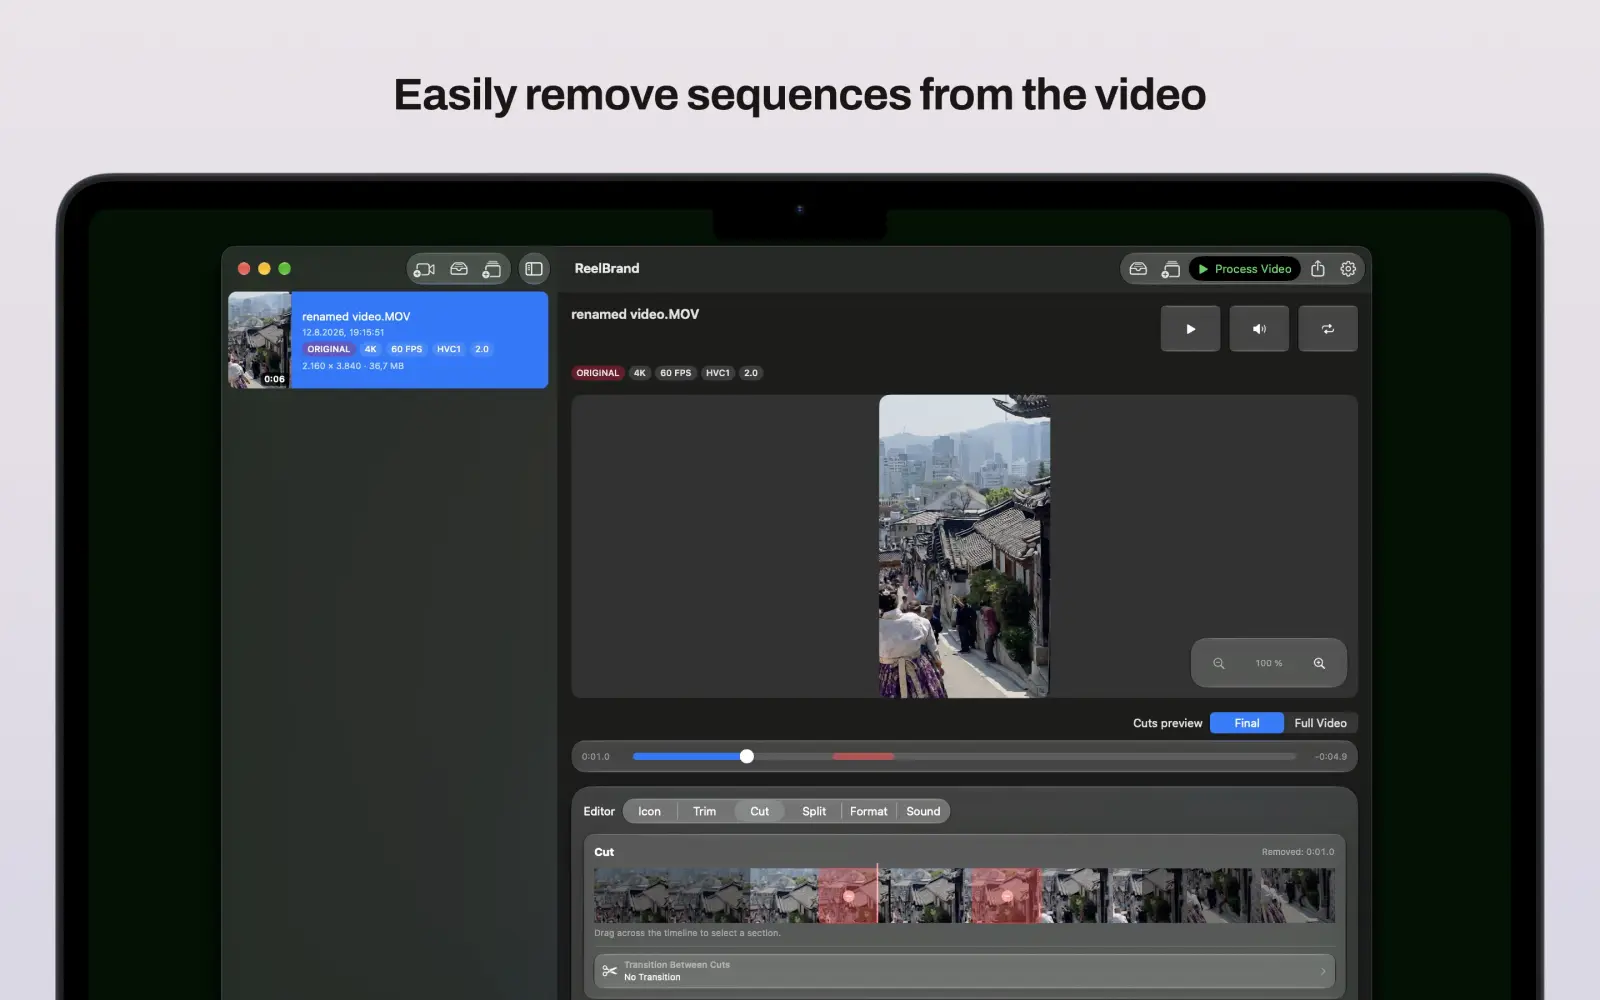Open the Icon editor tab
Screen dimensions: 1600x1000
pyautogui.click(x=649, y=811)
